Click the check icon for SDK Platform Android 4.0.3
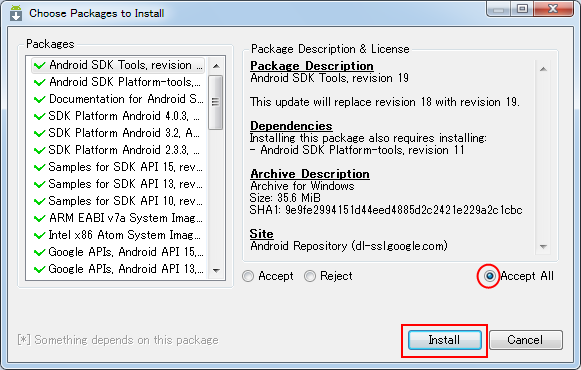The image size is (581, 370). [x=39, y=116]
